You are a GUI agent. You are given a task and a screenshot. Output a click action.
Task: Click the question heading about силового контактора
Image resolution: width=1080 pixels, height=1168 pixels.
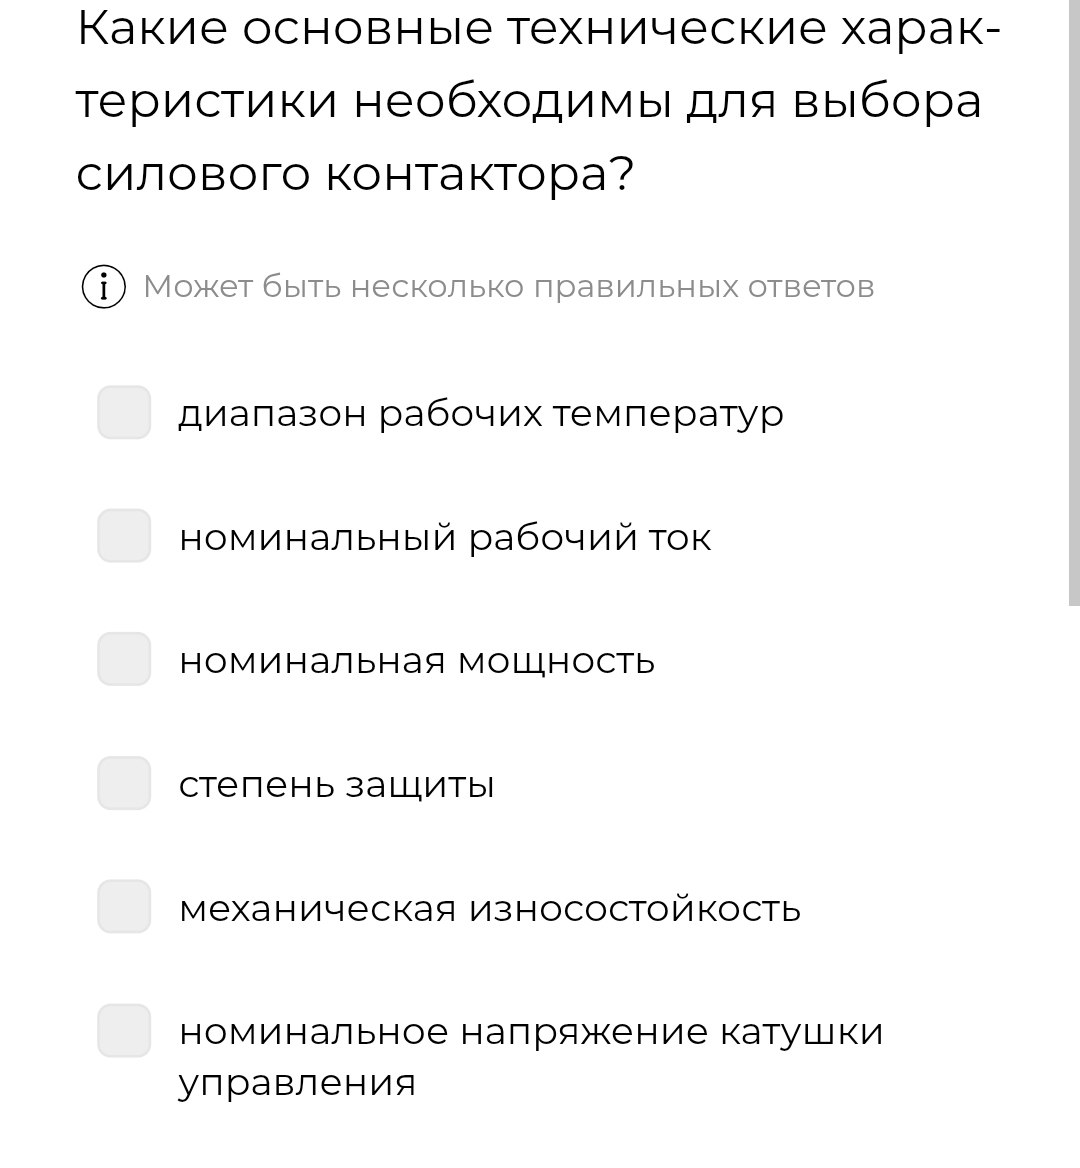pos(539,101)
